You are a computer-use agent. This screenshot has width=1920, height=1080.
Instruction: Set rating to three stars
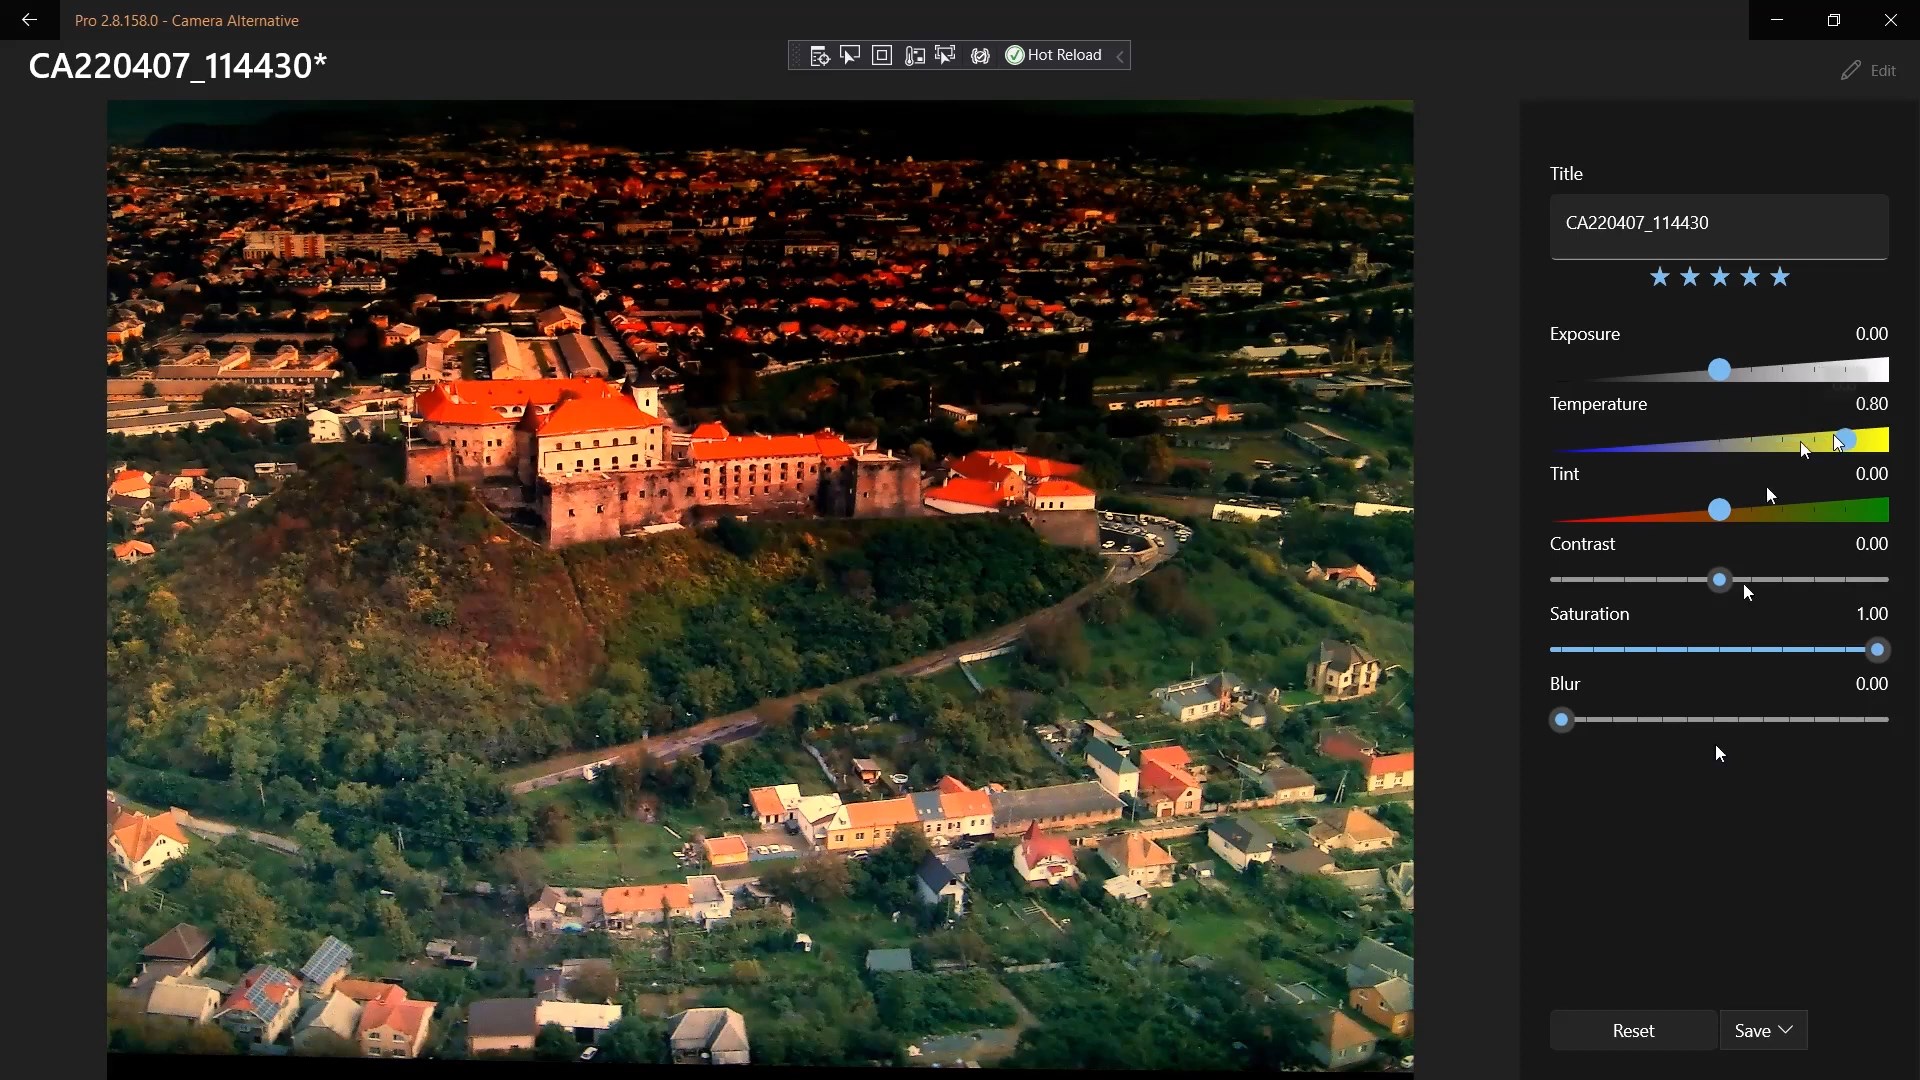(x=1720, y=277)
